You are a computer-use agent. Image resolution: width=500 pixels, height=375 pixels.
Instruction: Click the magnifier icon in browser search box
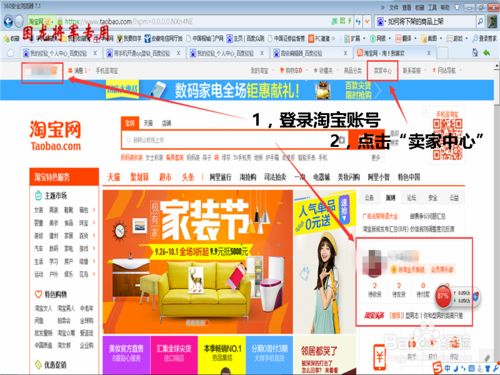[480, 22]
